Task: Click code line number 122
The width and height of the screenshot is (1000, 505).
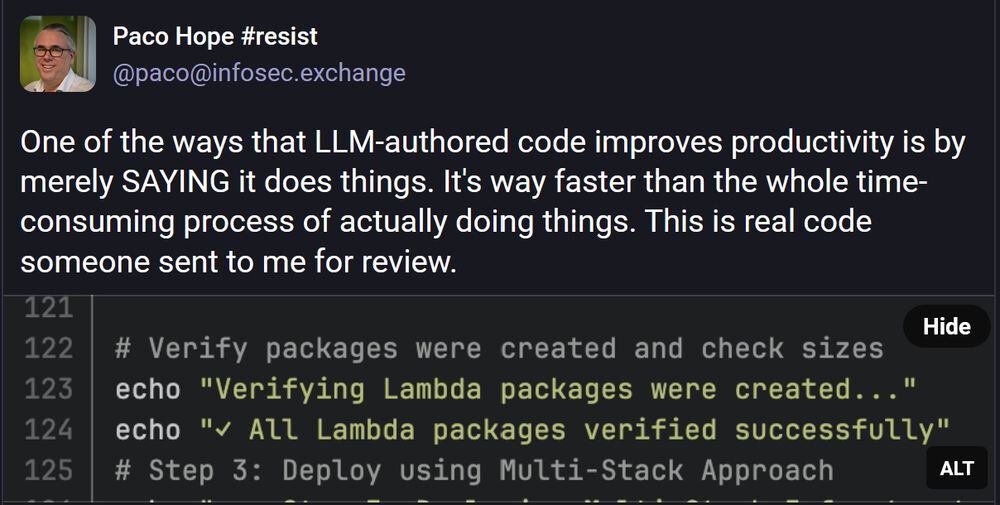Action: (x=48, y=349)
